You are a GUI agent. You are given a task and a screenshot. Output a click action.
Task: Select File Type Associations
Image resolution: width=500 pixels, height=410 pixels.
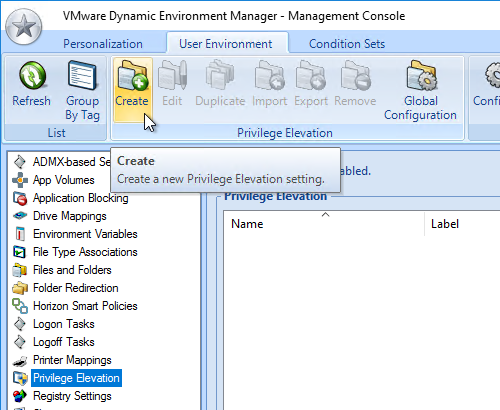pos(85,252)
